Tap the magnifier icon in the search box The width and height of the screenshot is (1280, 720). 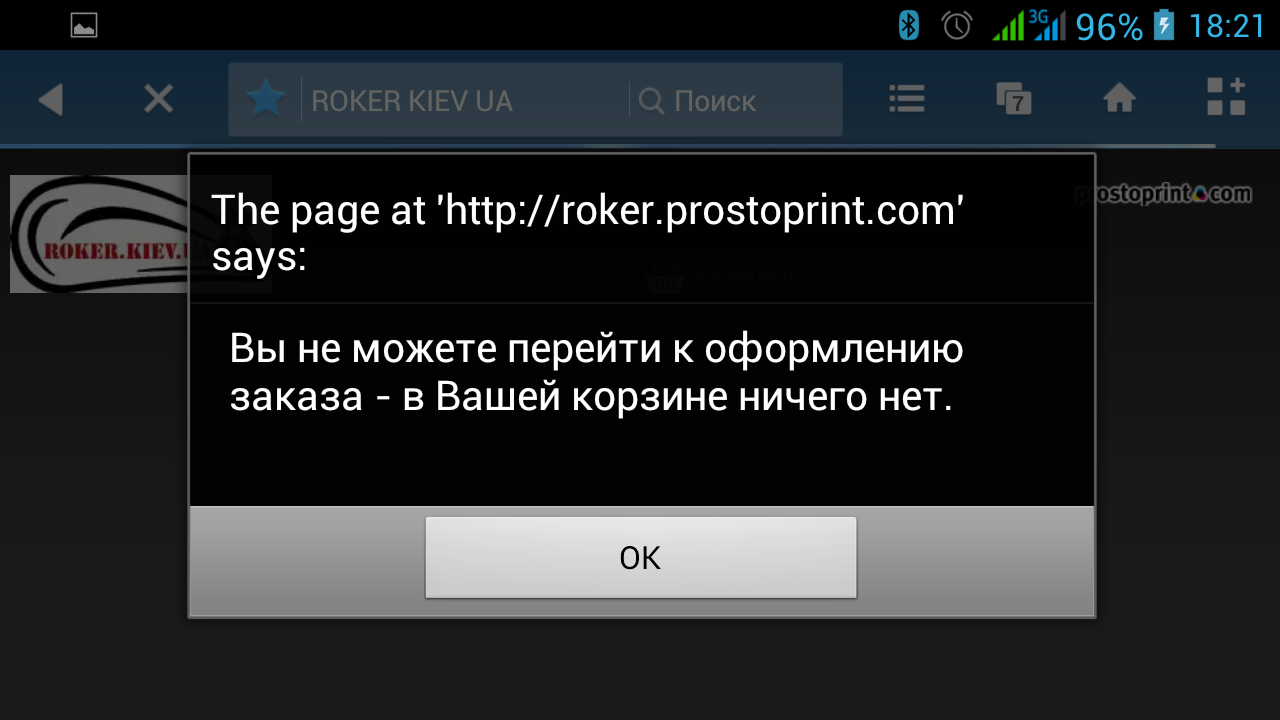pos(651,100)
